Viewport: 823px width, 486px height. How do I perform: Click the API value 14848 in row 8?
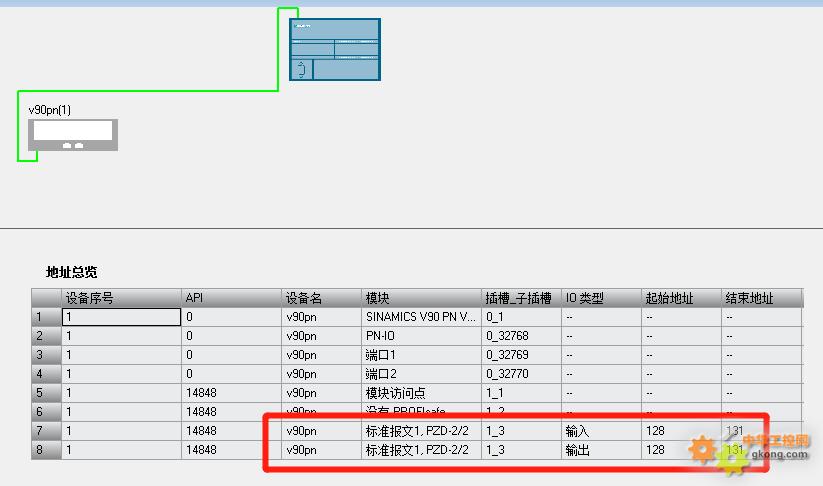click(x=231, y=450)
